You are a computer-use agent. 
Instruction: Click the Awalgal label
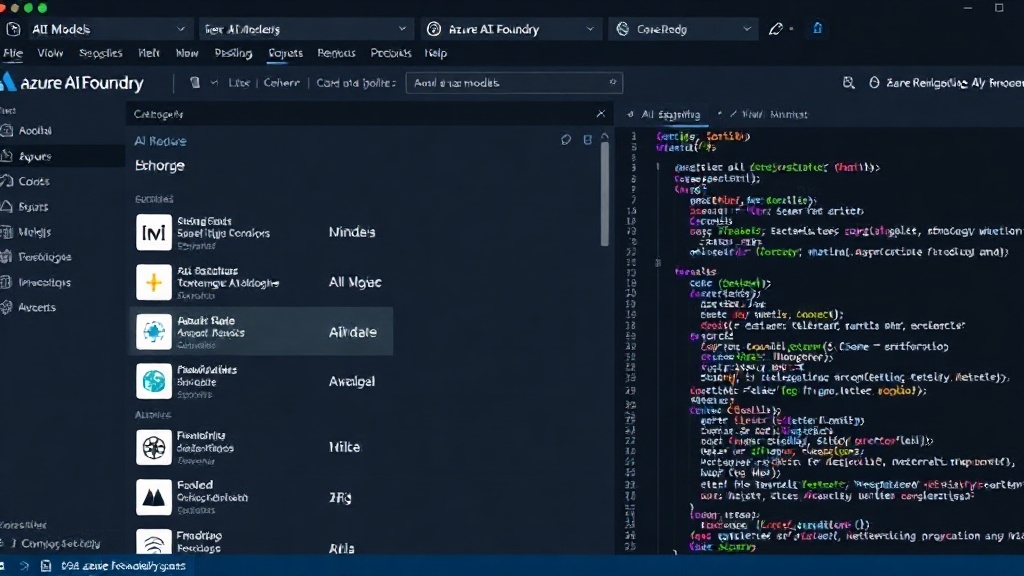click(352, 381)
